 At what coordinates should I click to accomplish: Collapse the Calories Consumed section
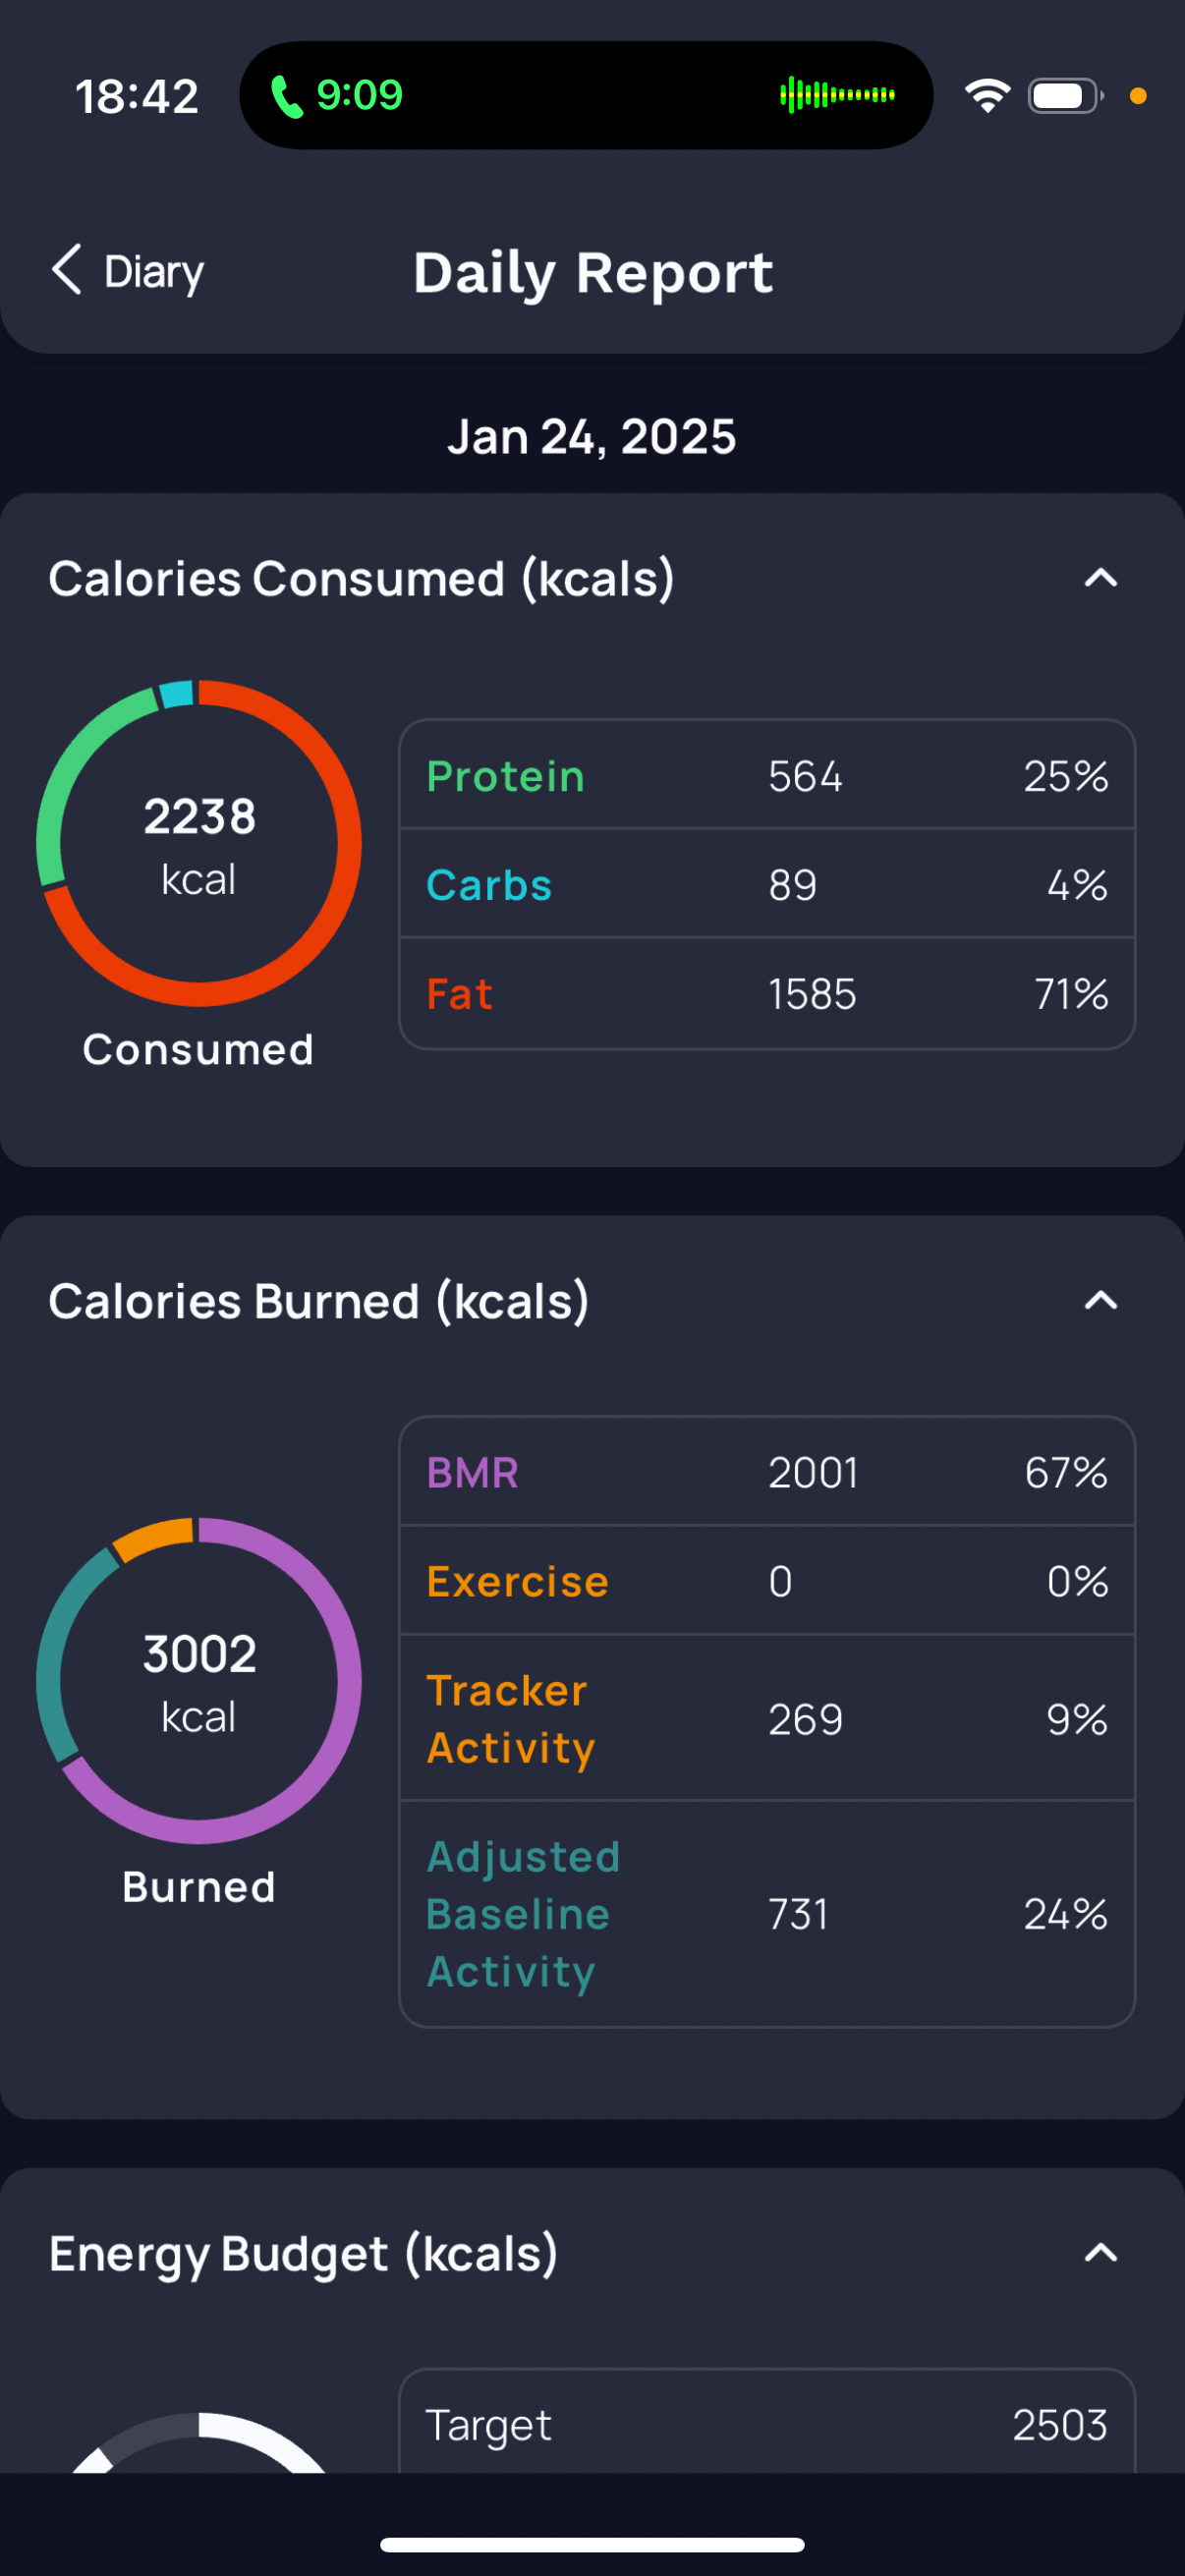click(x=1100, y=578)
